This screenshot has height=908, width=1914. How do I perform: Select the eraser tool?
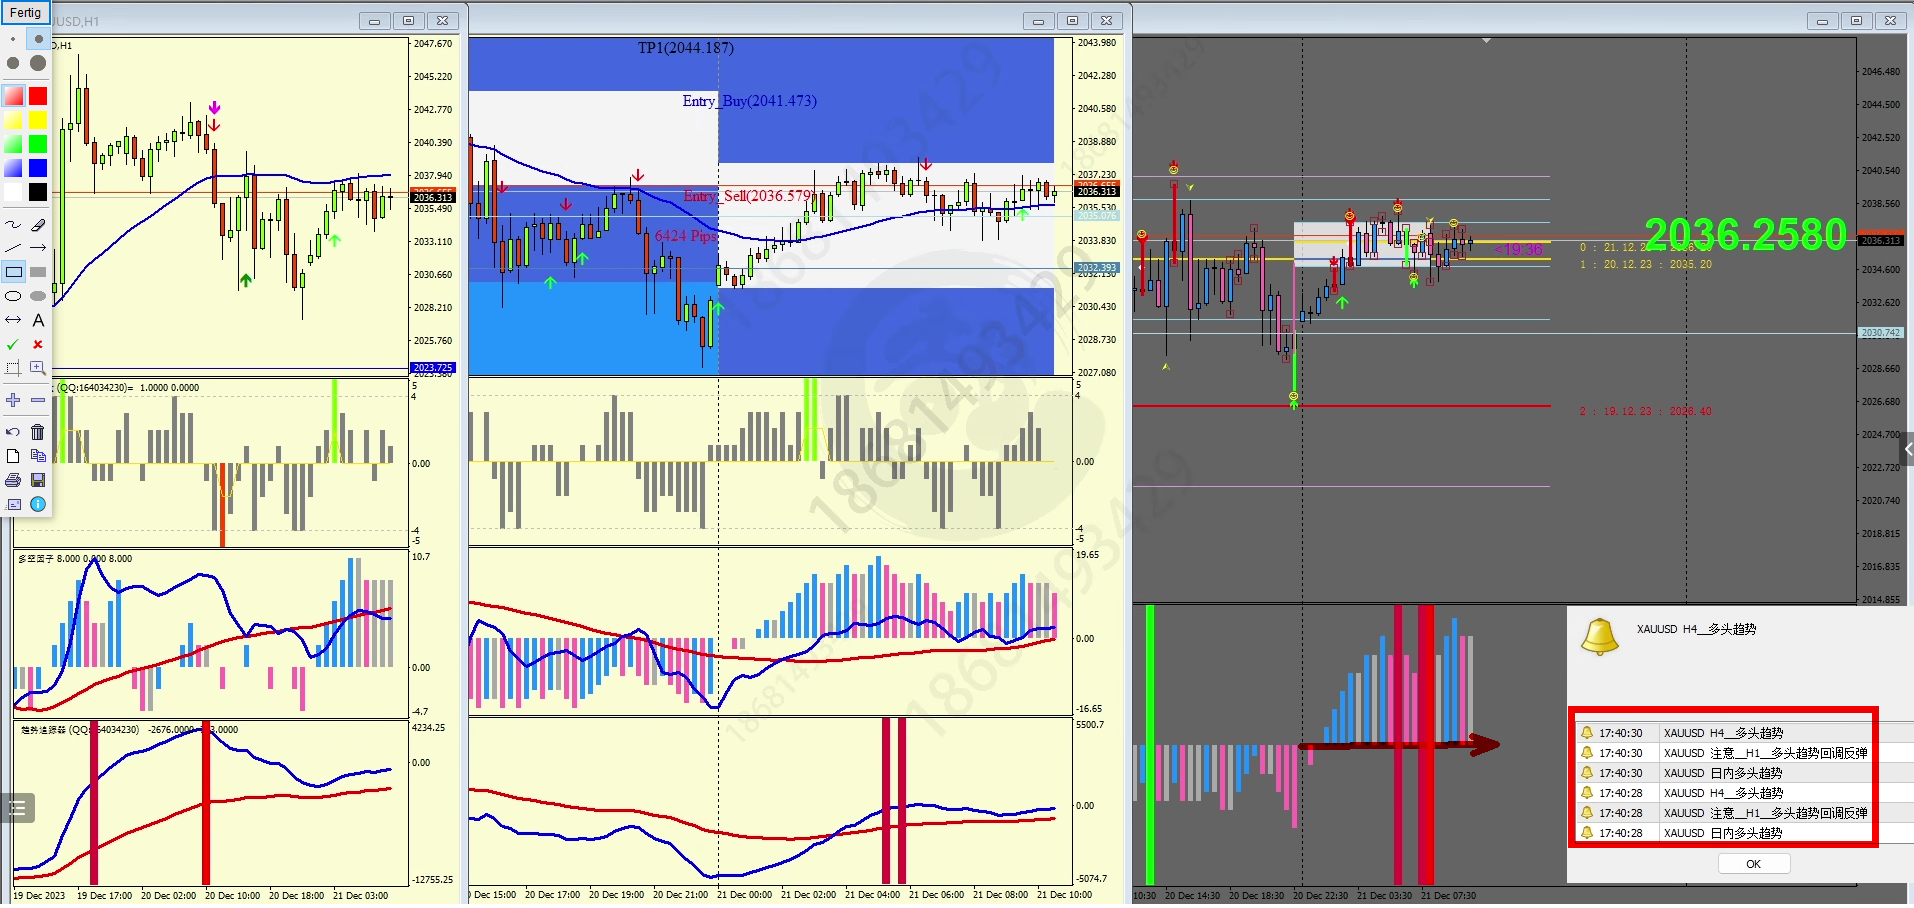click(x=38, y=224)
